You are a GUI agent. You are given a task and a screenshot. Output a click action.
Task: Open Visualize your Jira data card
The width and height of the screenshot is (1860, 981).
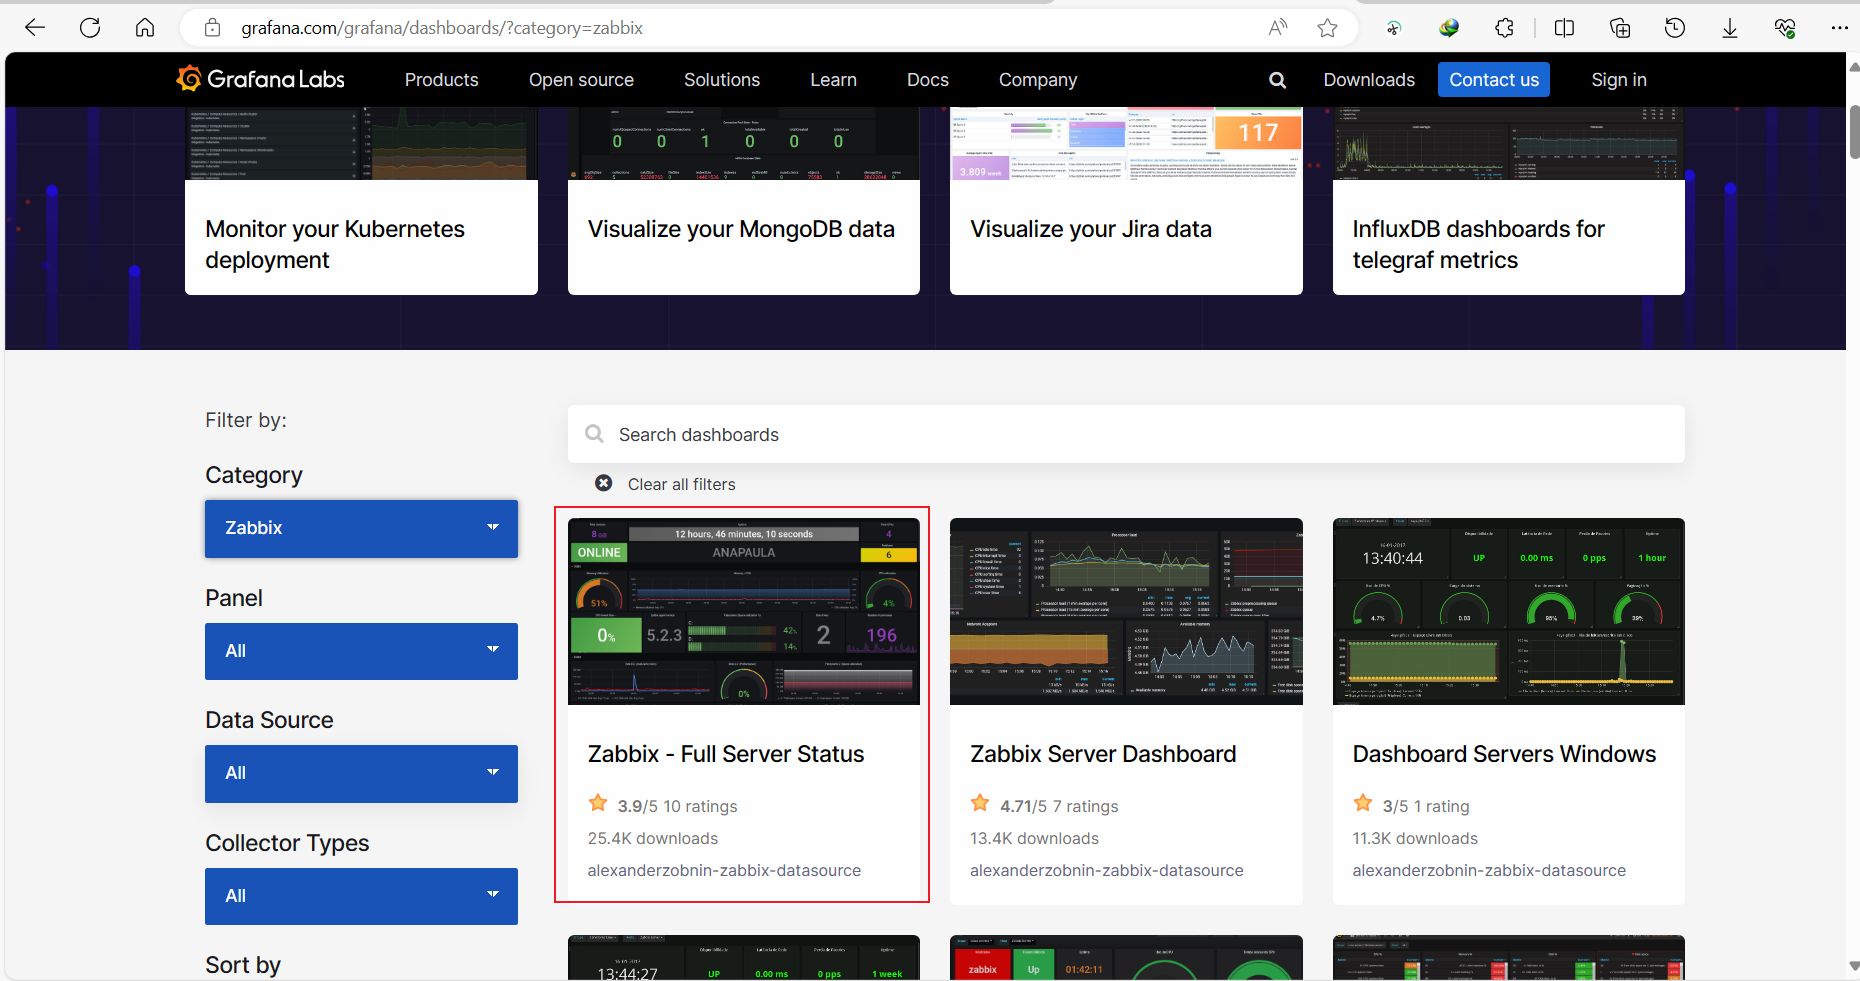[x=1126, y=201]
